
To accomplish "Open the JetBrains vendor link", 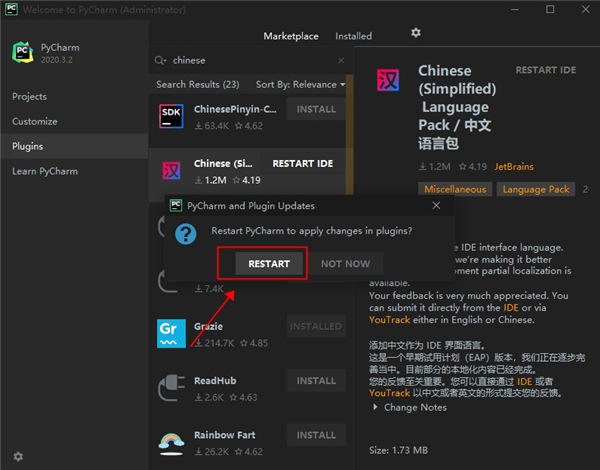I will pyautogui.click(x=514, y=166).
